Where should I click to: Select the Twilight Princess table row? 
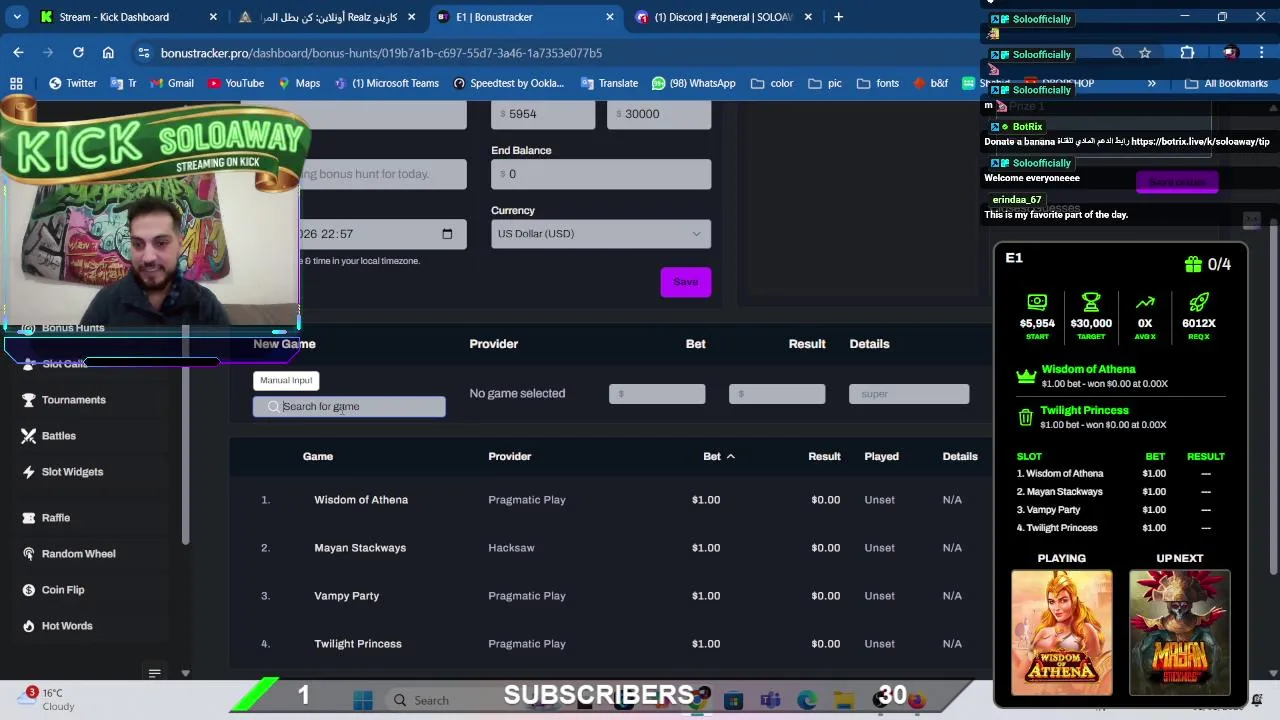click(610, 644)
